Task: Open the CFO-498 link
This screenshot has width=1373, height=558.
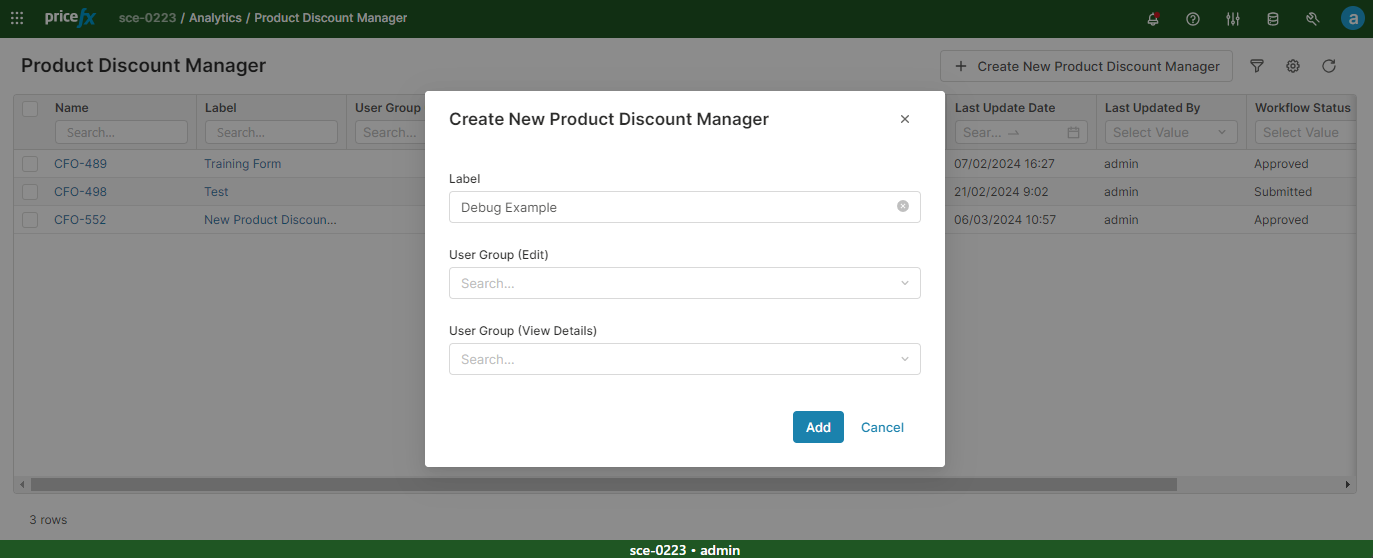Action: (x=80, y=192)
